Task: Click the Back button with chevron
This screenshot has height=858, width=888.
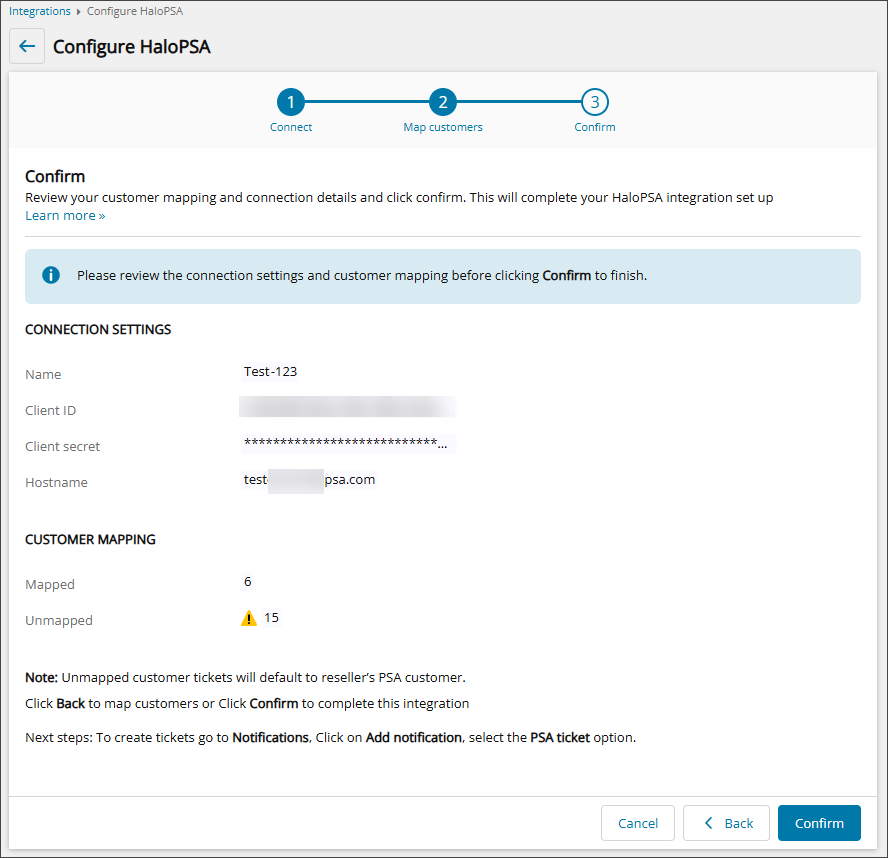Action: [726, 823]
